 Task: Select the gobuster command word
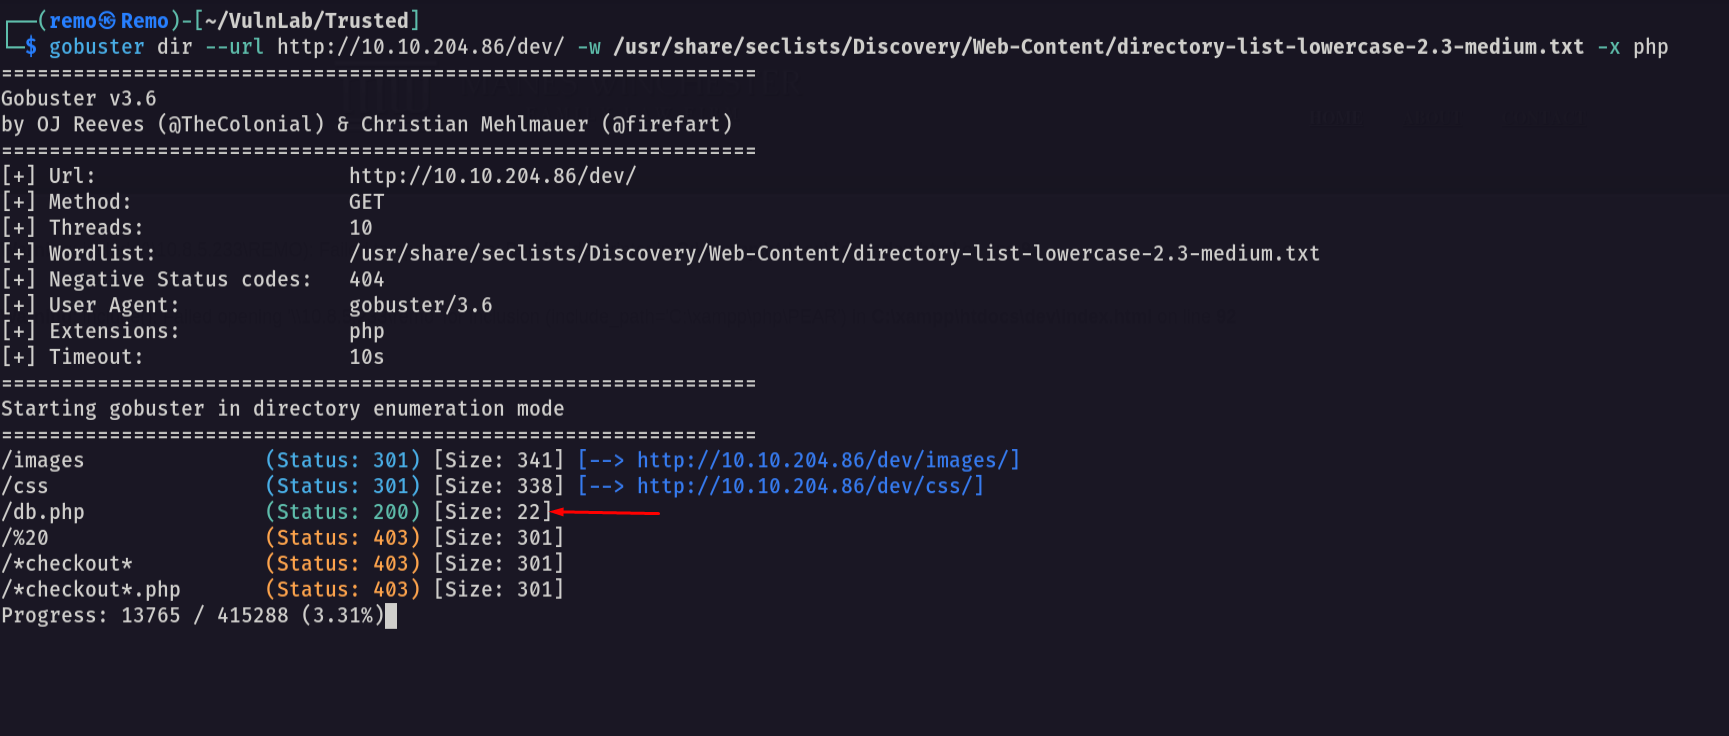97,47
